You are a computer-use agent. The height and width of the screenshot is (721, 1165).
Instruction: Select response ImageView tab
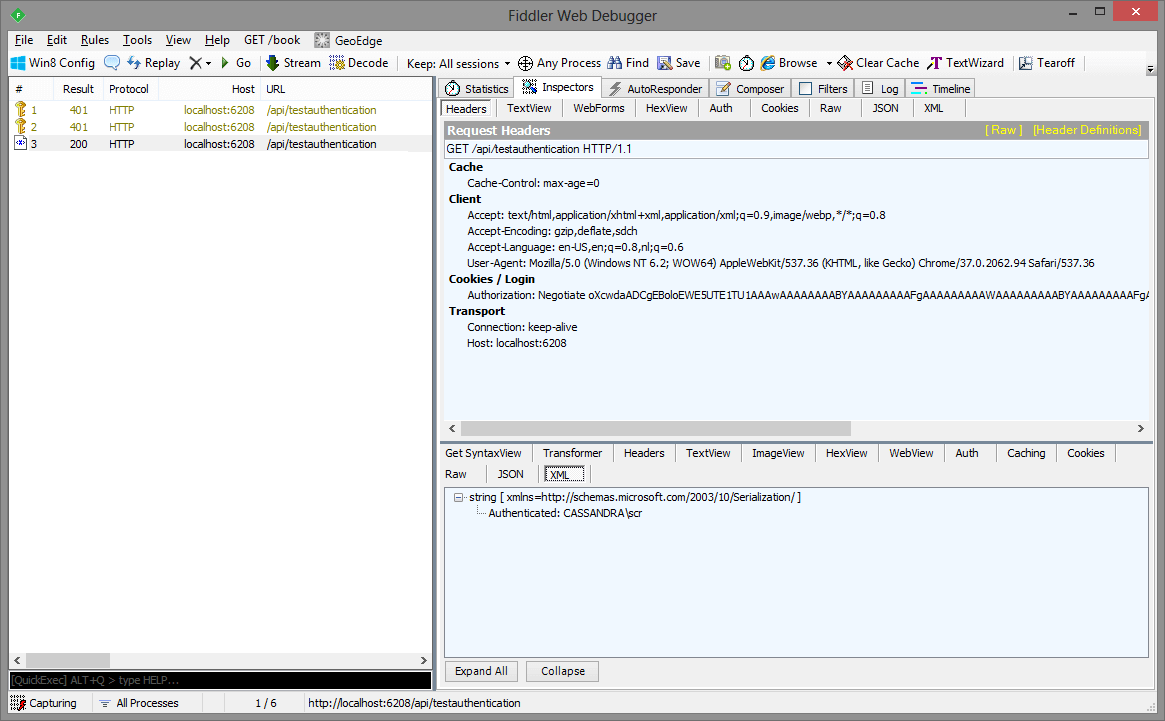coord(778,453)
